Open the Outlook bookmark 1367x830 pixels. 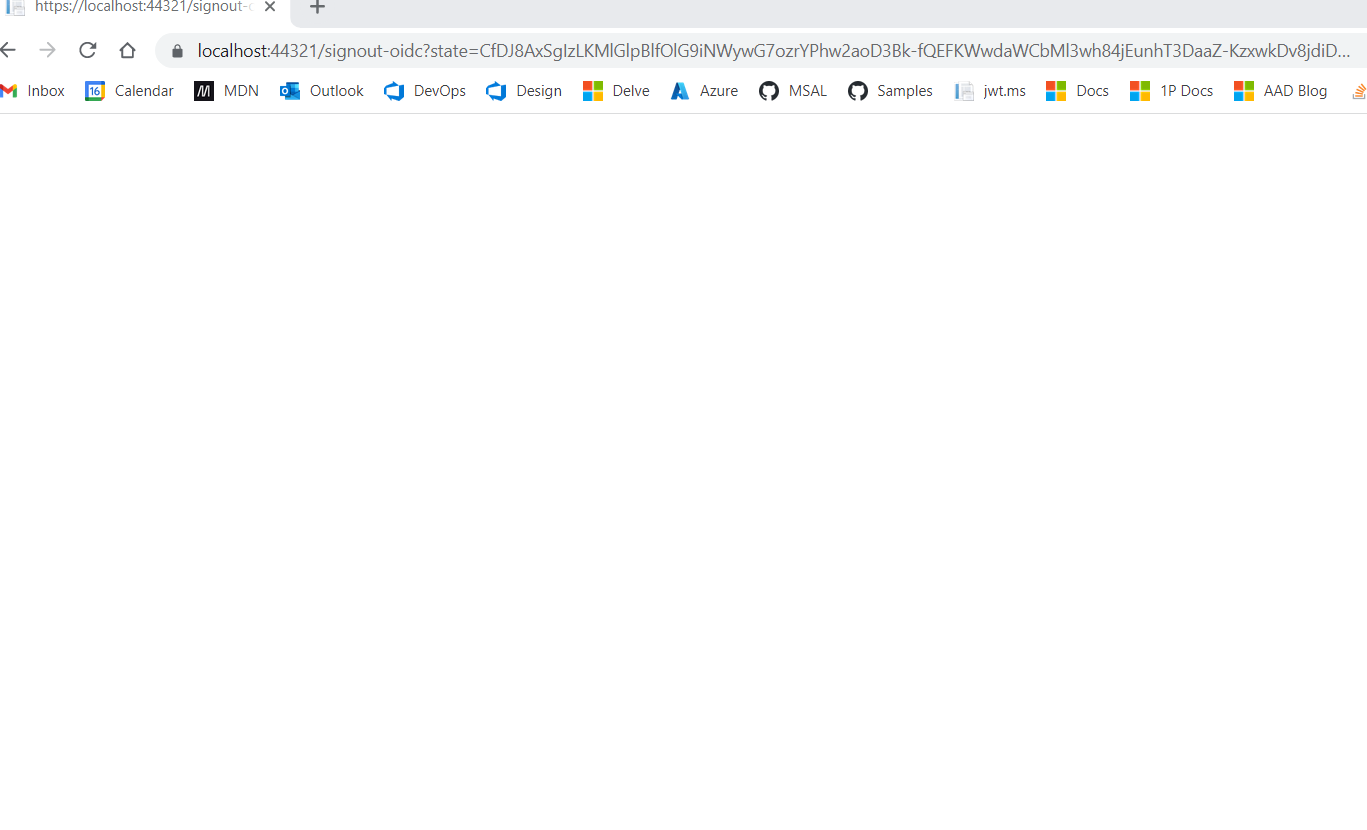pos(322,91)
